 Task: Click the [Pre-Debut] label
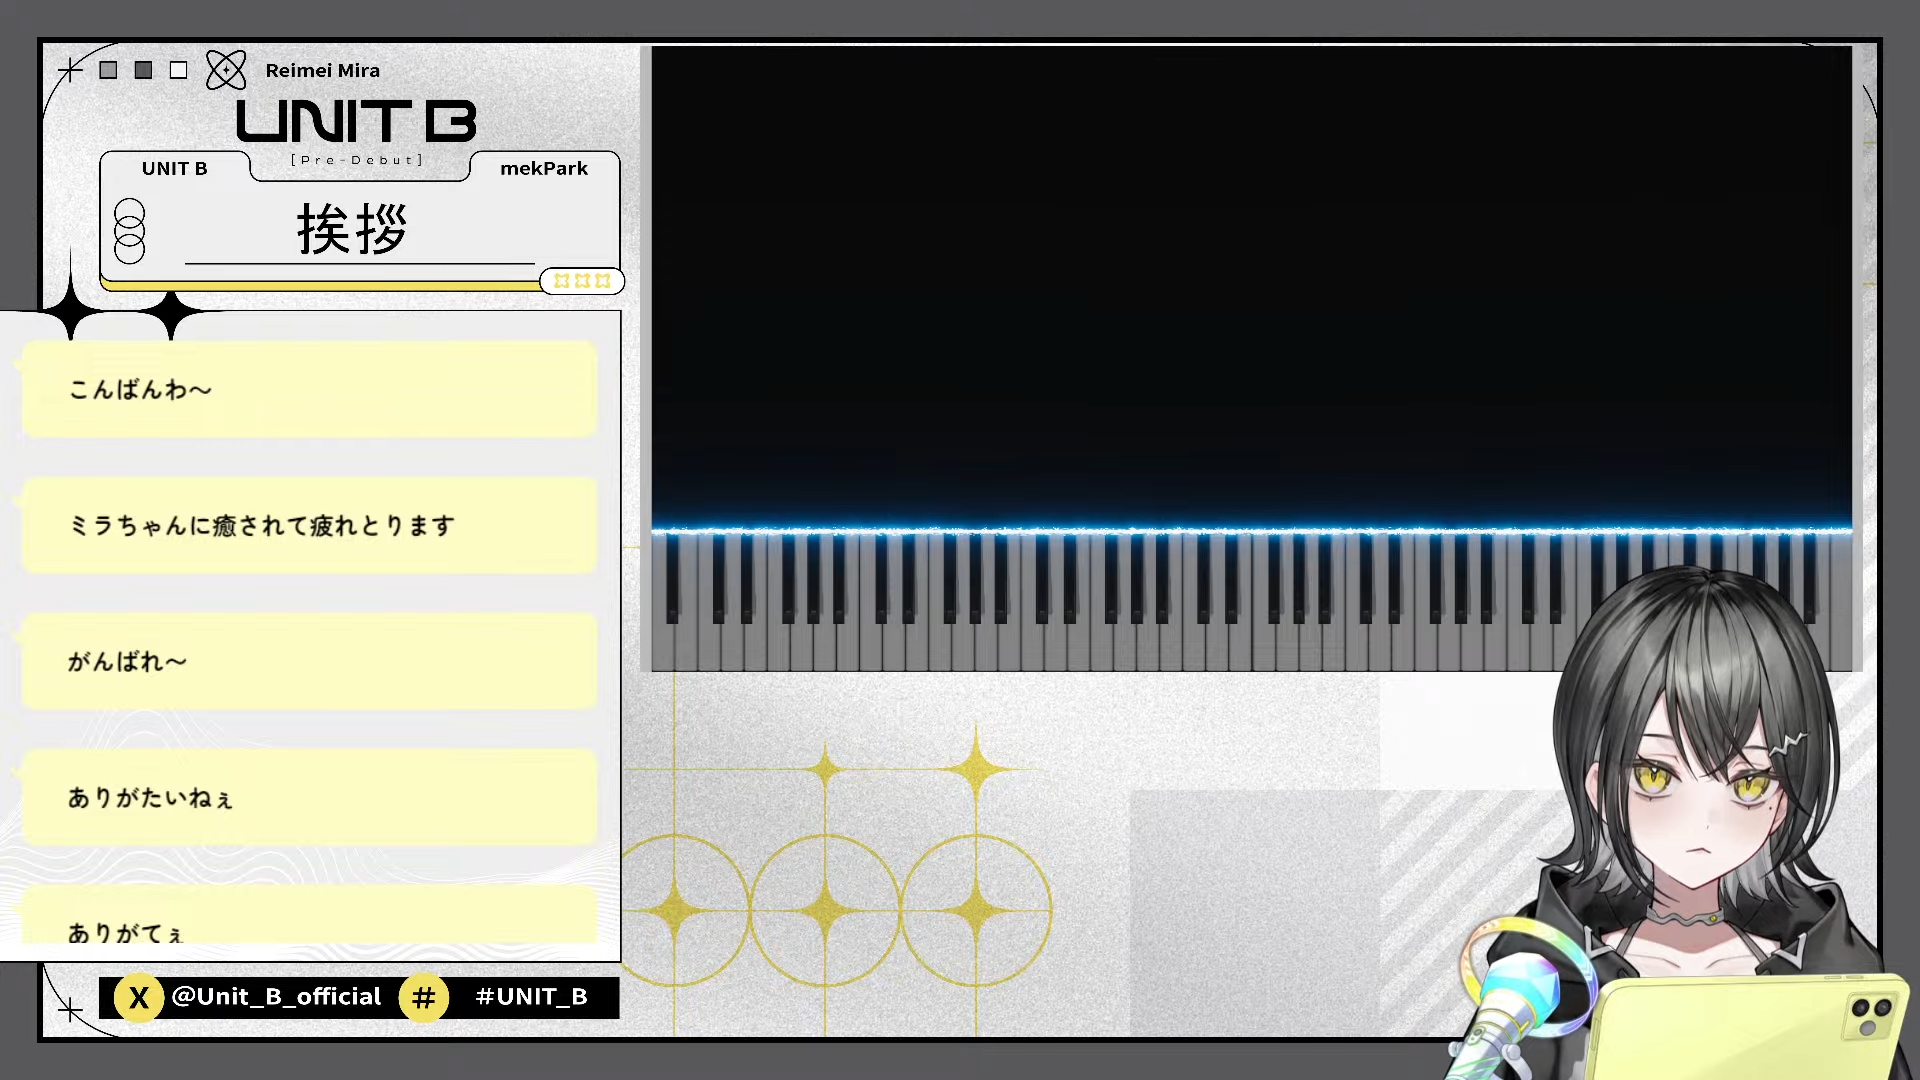click(357, 160)
